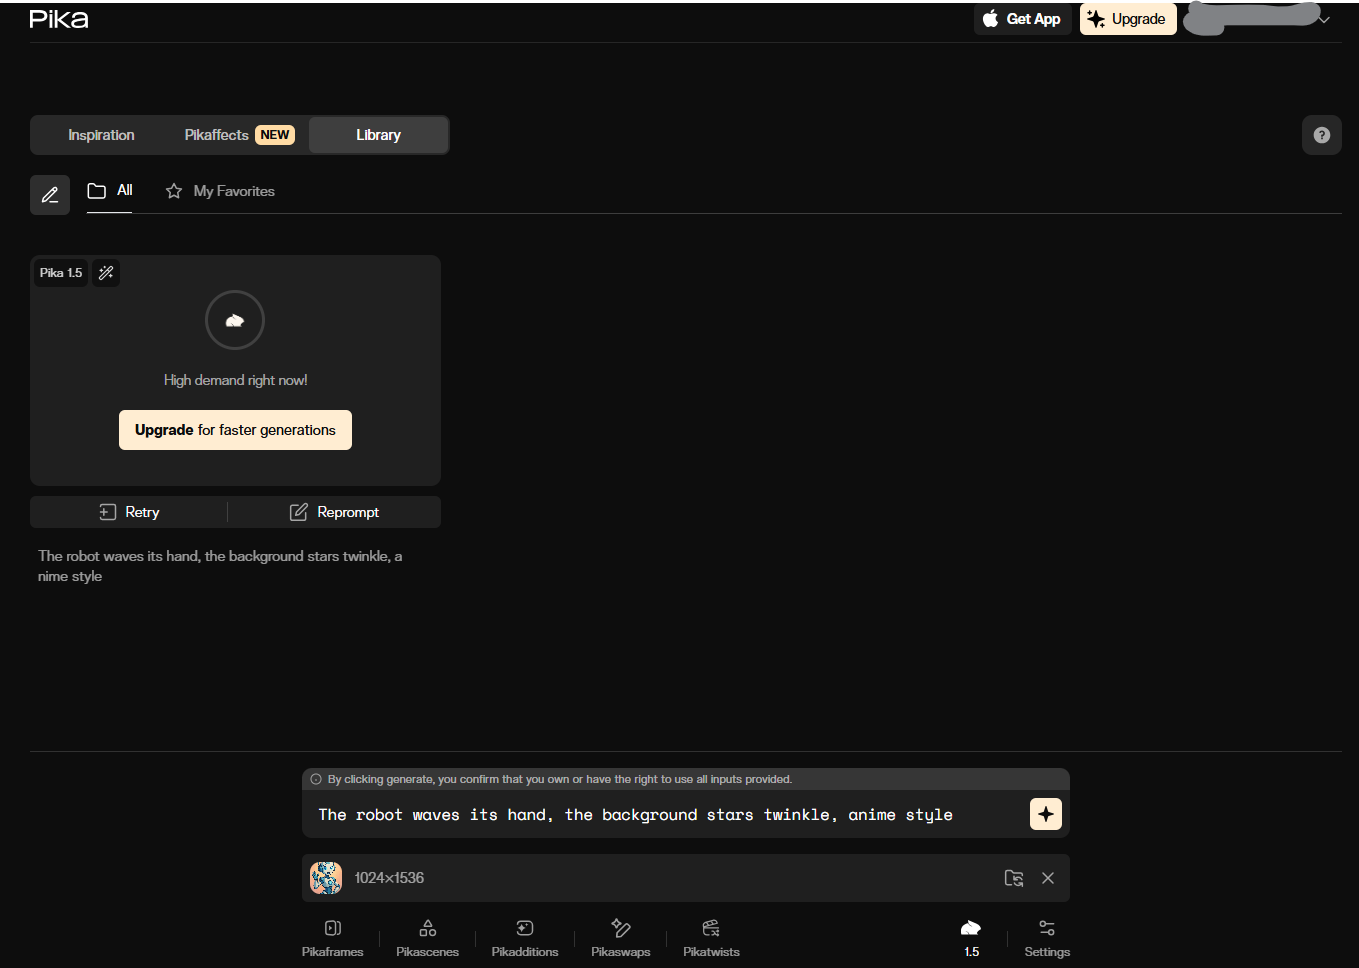Click the edit pencil icon beside All
Image resolution: width=1359 pixels, height=968 pixels.
click(x=50, y=195)
